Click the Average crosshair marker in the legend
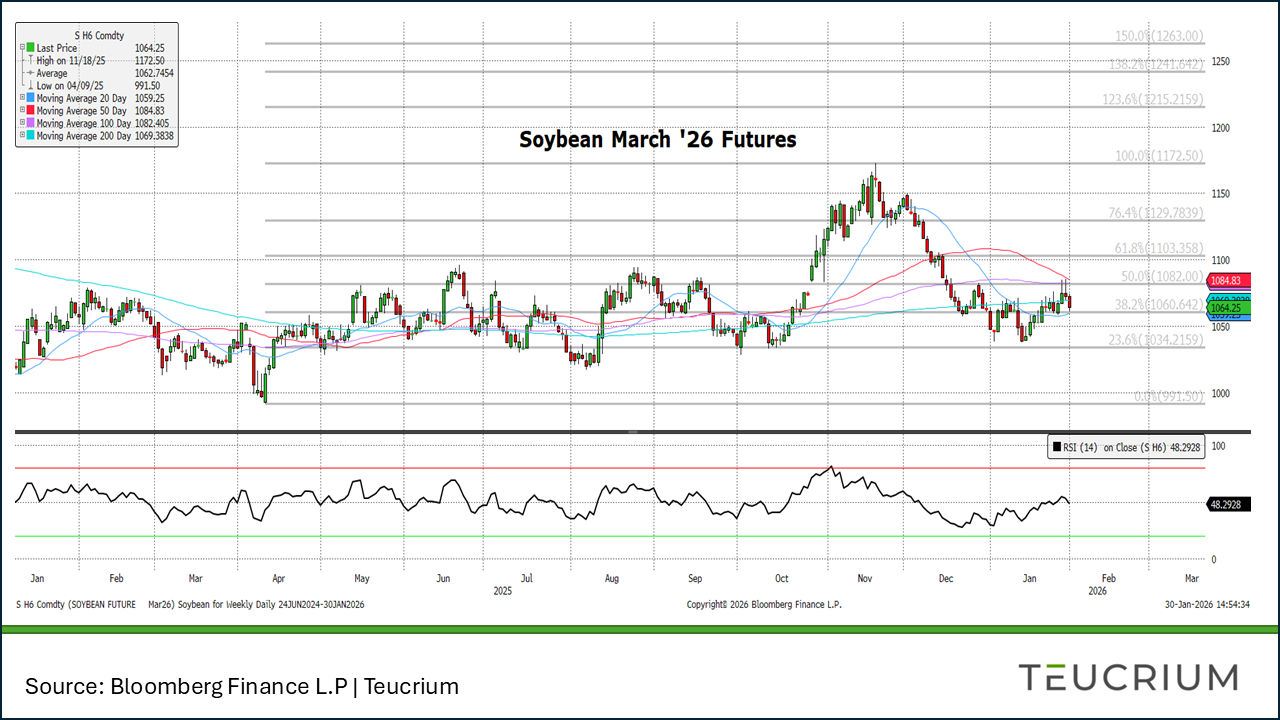 (30, 72)
